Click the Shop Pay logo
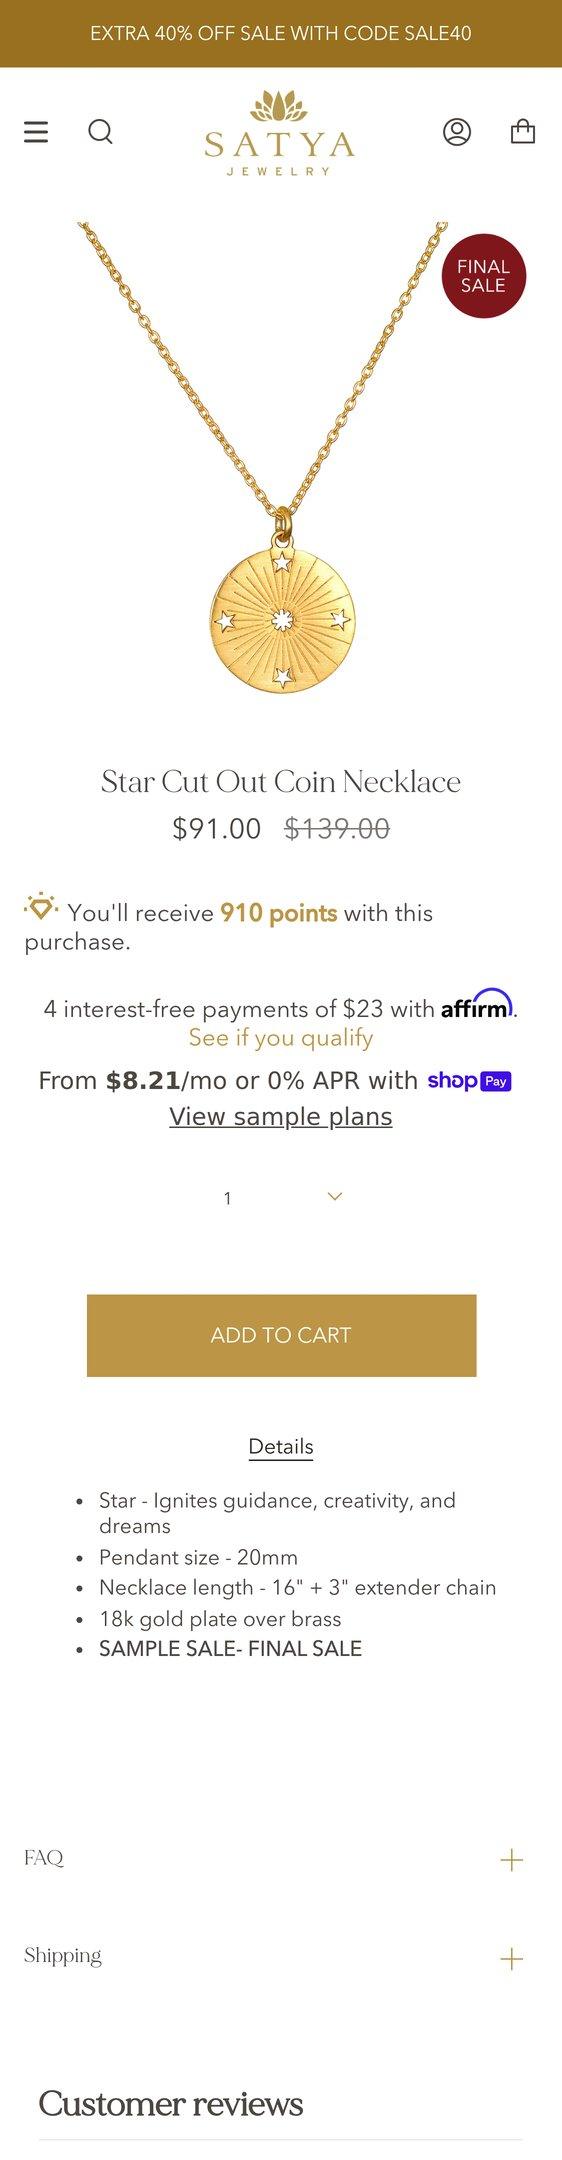This screenshot has width=562, height=2160. [x=469, y=1081]
